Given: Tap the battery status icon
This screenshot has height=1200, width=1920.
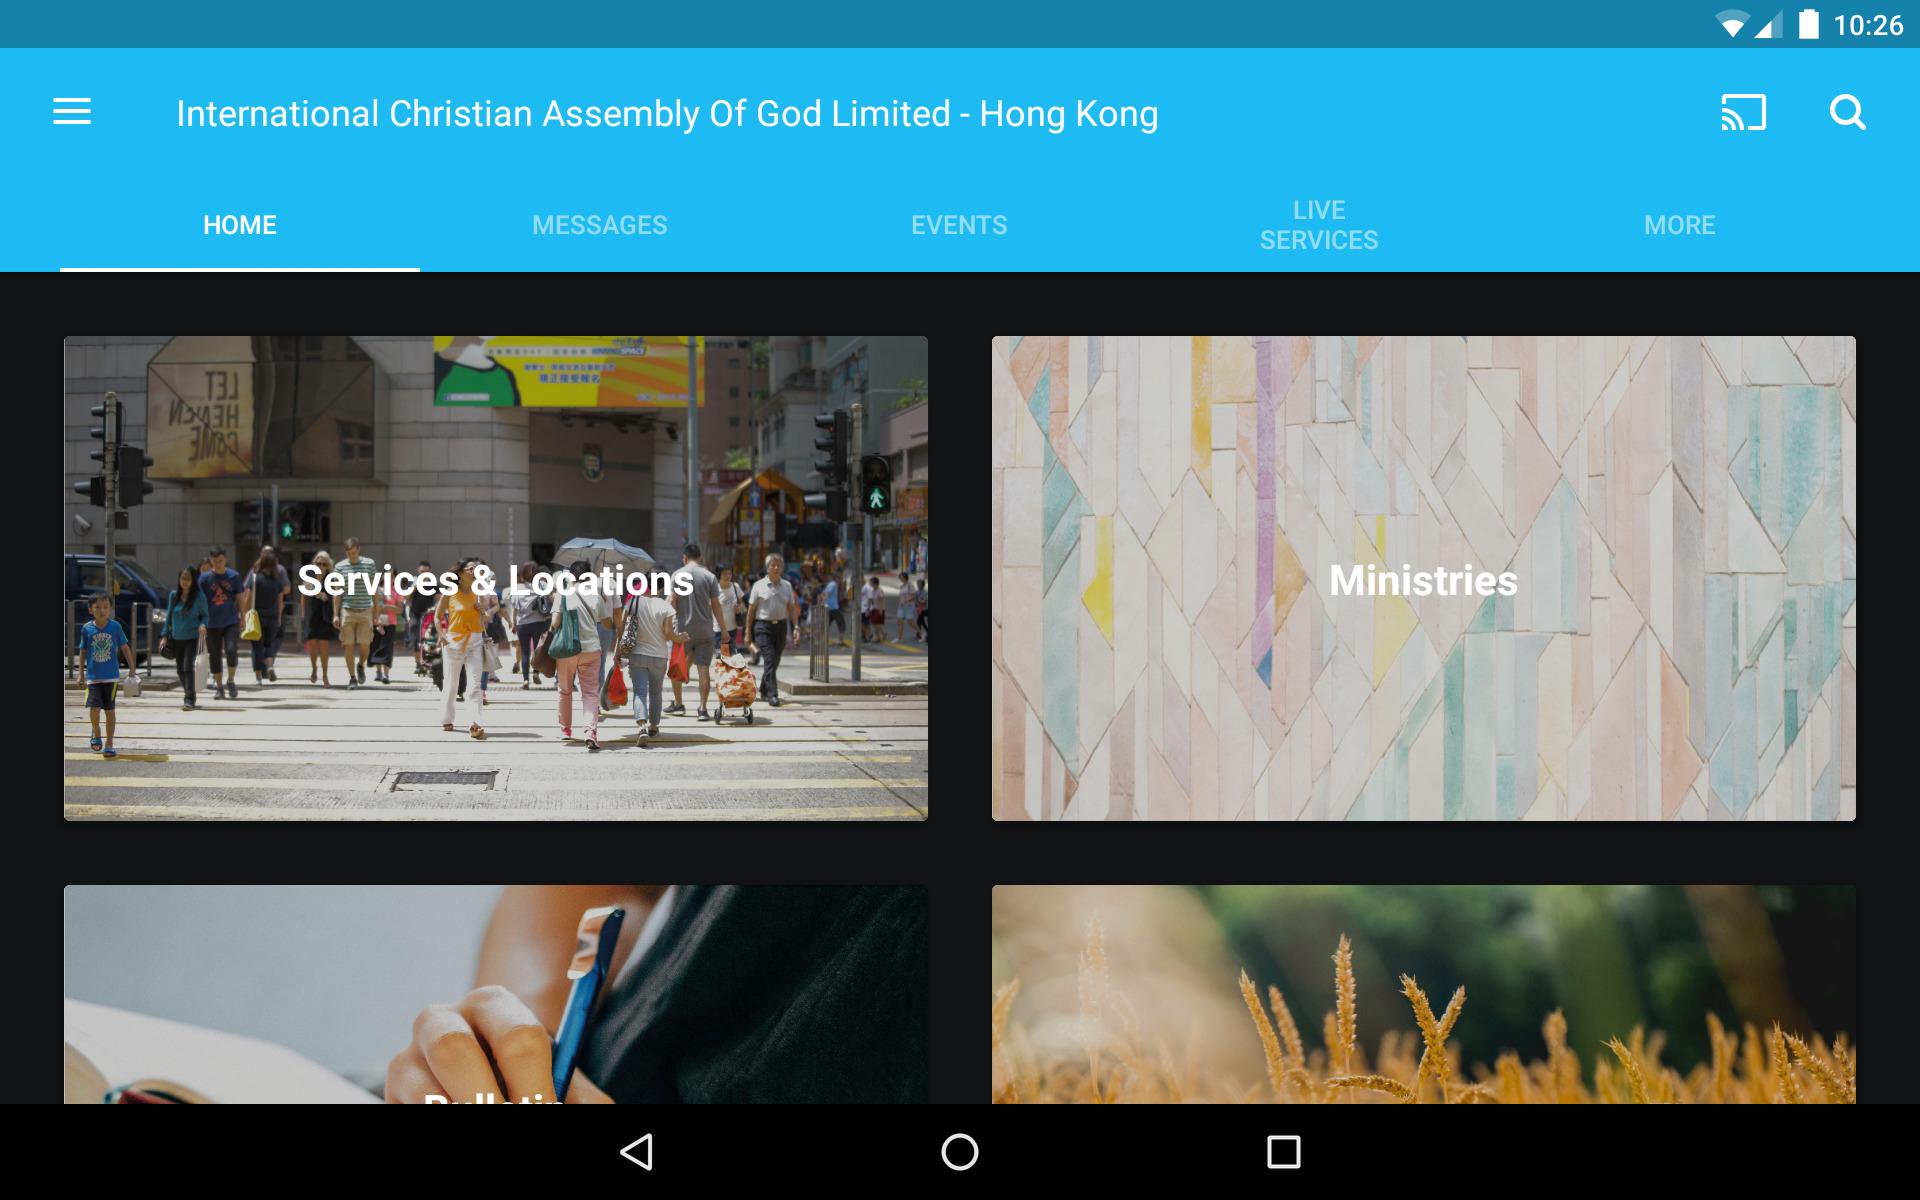Looking at the screenshot, I should tap(1808, 24).
